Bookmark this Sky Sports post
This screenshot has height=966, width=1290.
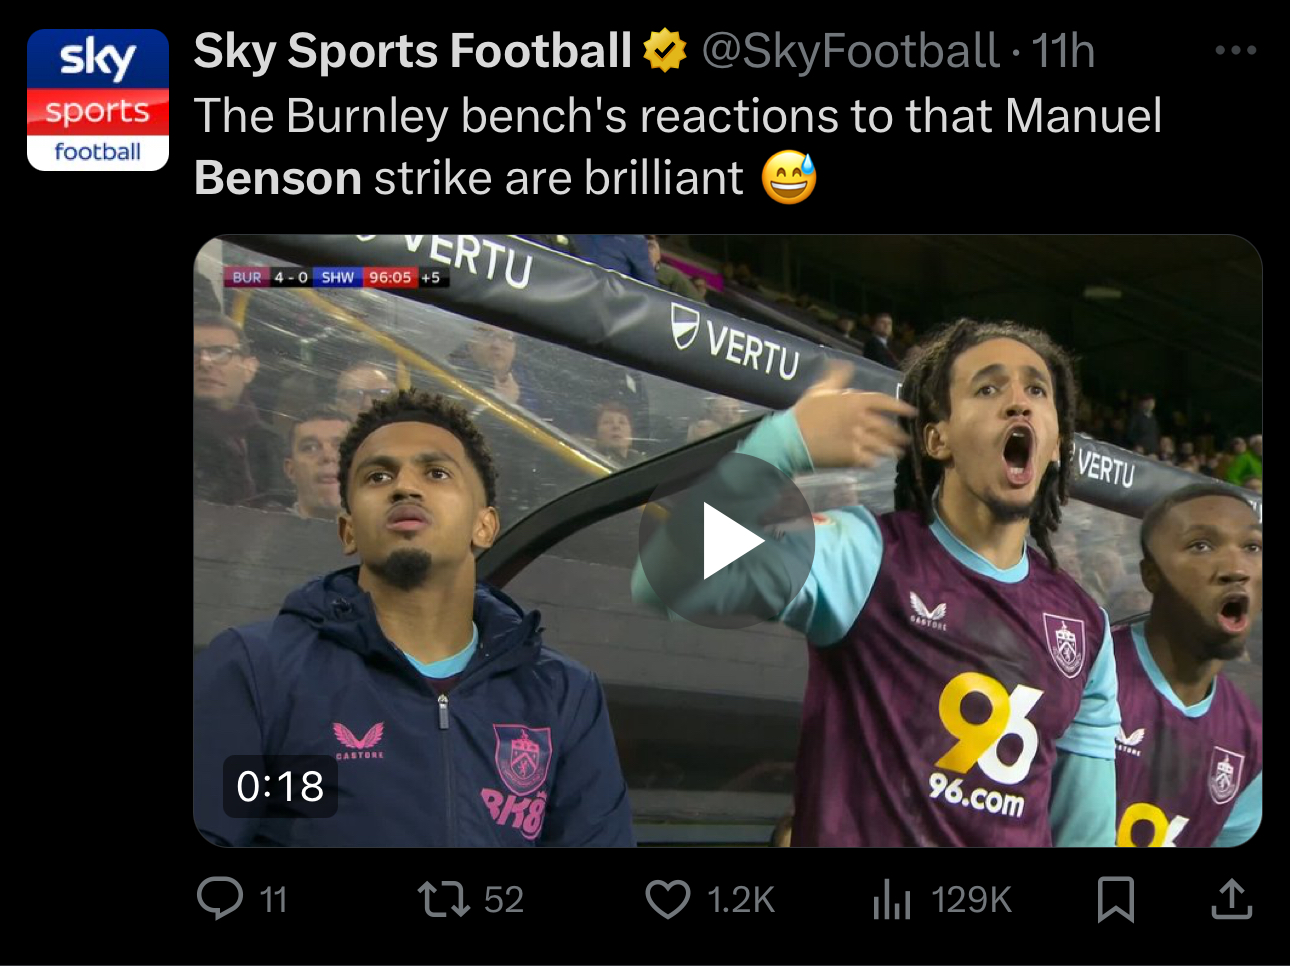[x=1115, y=898]
